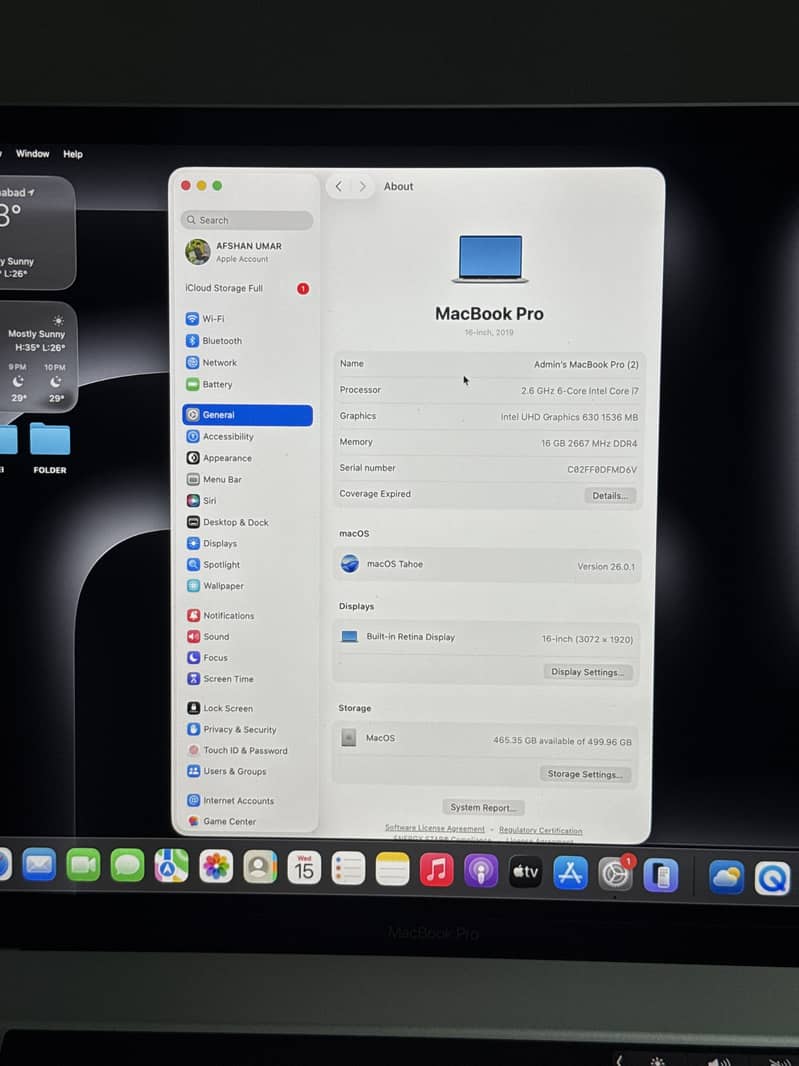This screenshot has height=1066, width=799.
Task: Open Storage Settings... button
Action: pyautogui.click(x=585, y=774)
